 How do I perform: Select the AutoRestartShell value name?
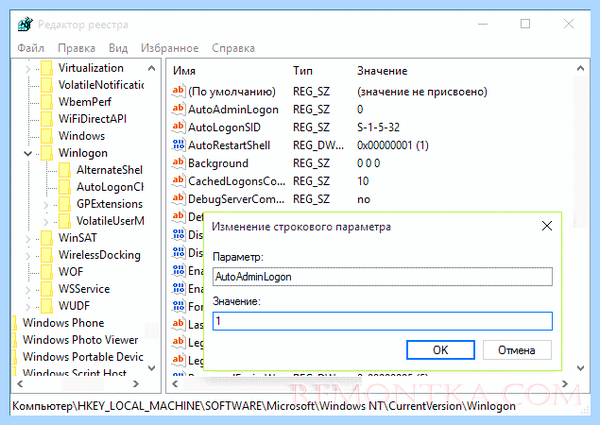point(229,145)
